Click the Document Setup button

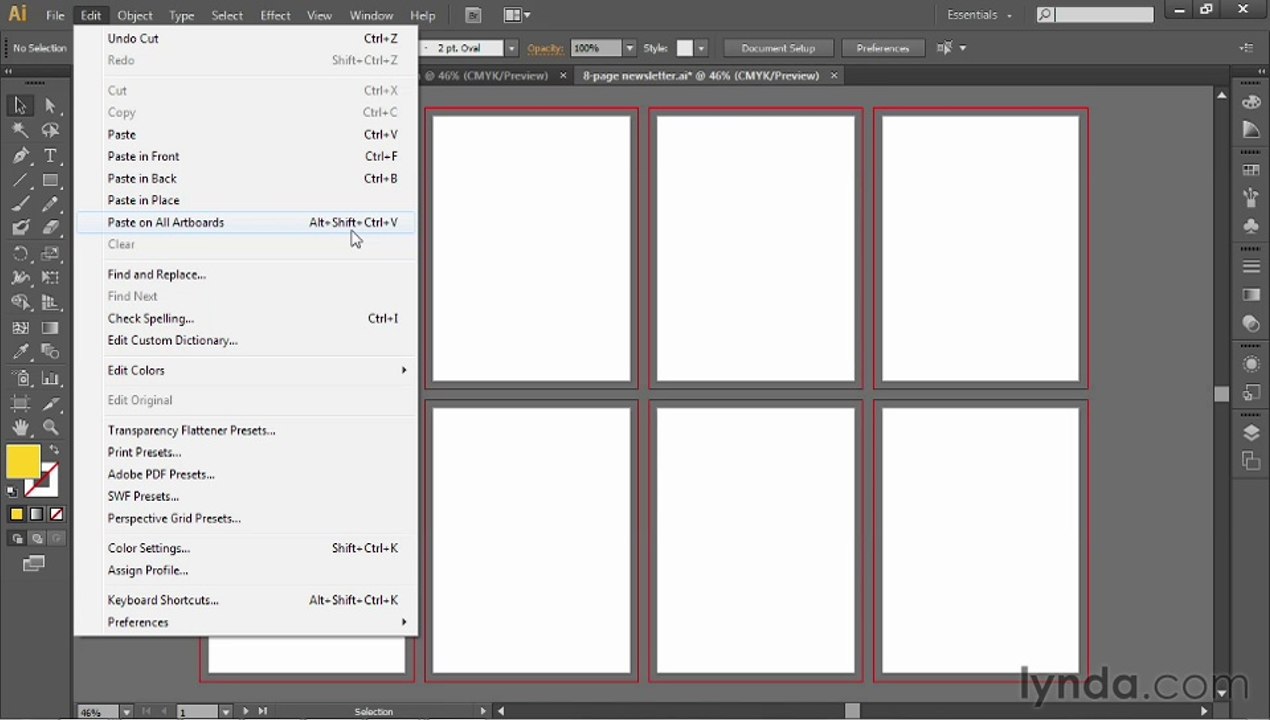pyautogui.click(x=778, y=48)
